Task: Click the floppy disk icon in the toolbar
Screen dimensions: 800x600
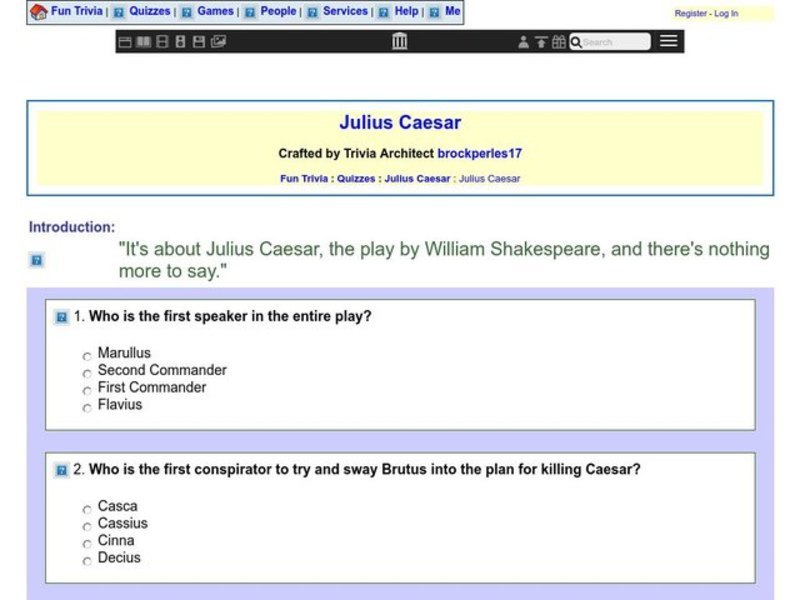Action: (x=199, y=42)
